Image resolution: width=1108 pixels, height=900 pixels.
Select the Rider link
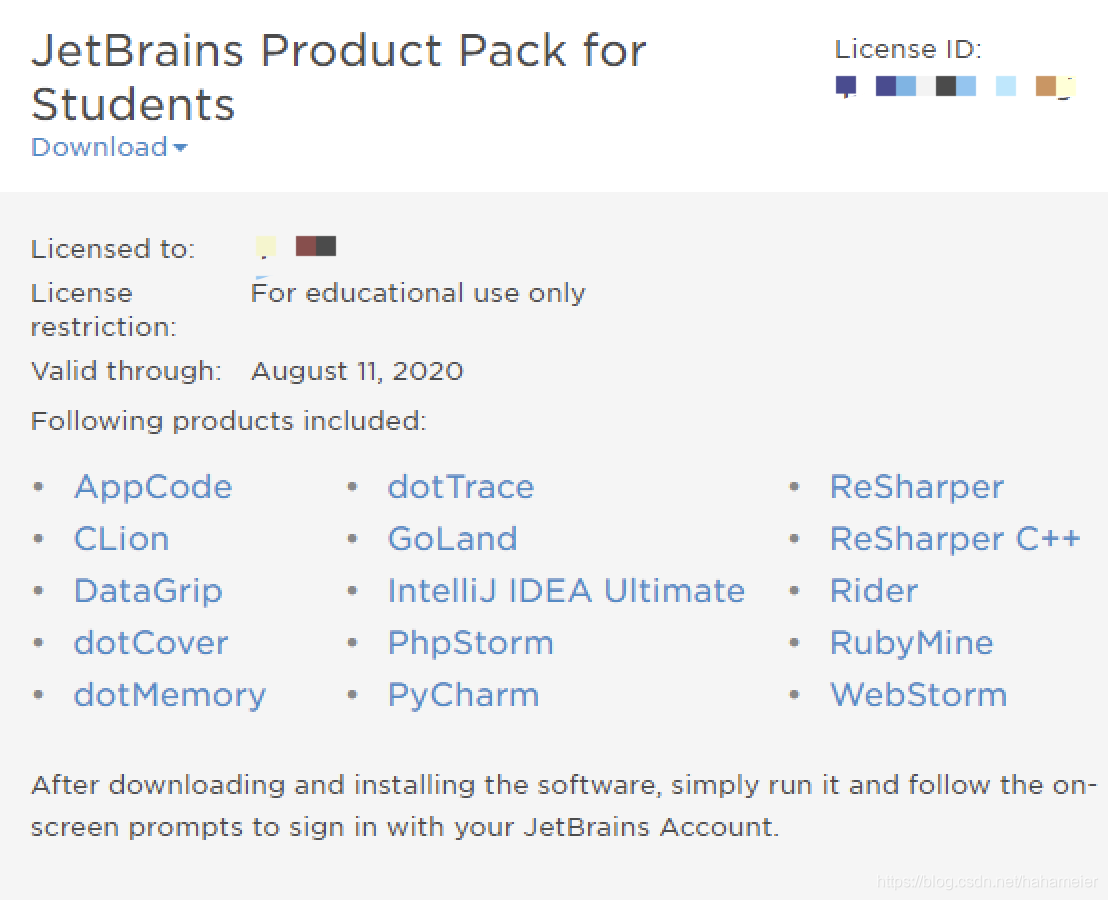point(874,591)
